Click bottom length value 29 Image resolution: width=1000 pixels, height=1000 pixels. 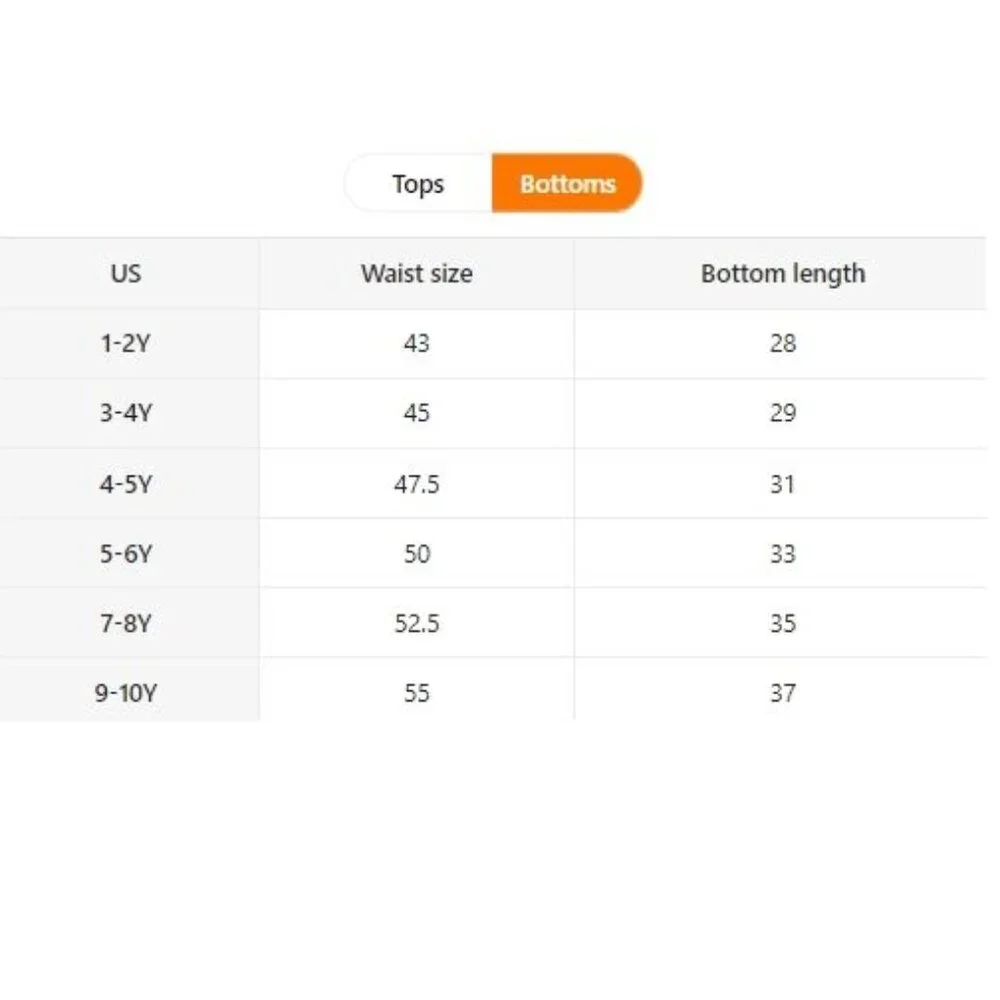coord(783,413)
